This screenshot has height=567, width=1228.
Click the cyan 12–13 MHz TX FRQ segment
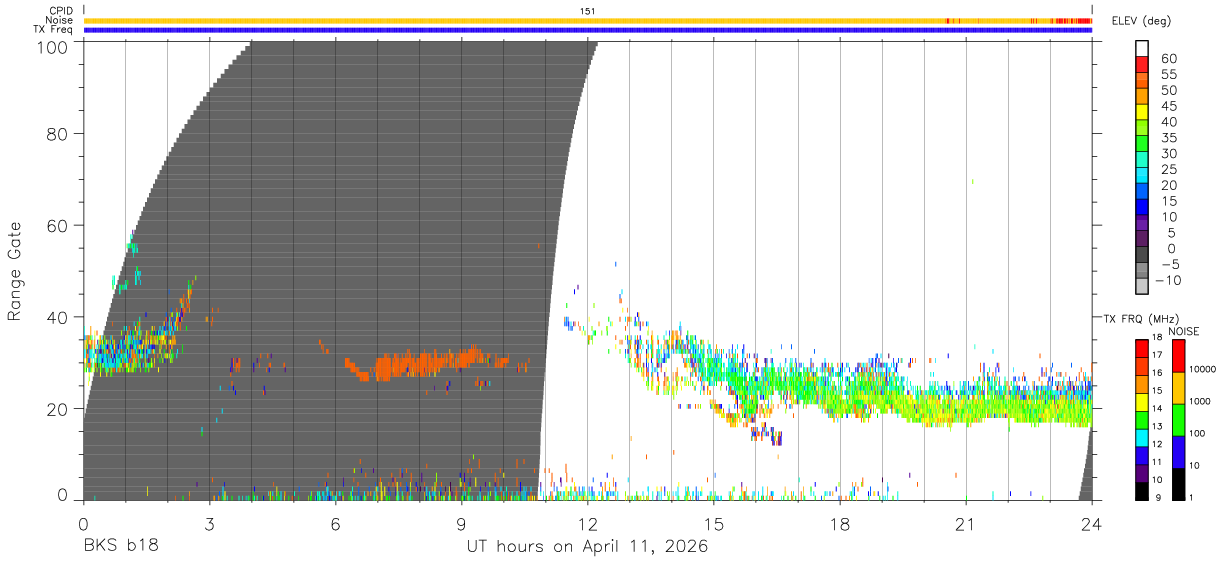point(1142,437)
